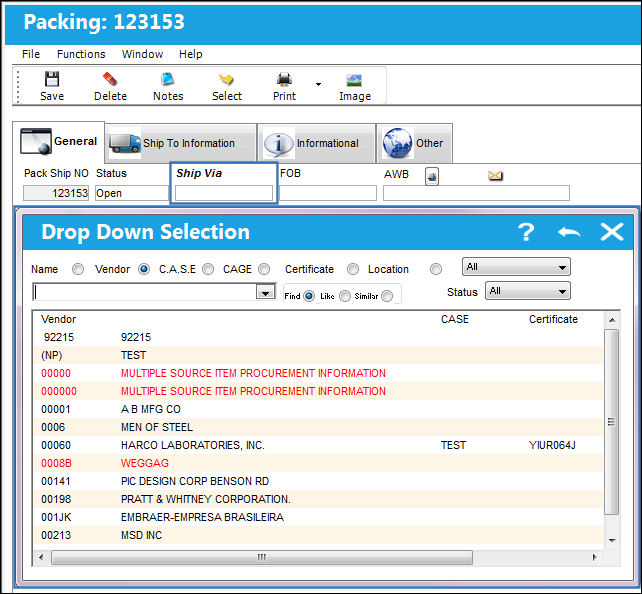Expand the search text combo box arrow
642x594 pixels.
click(266, 292)
